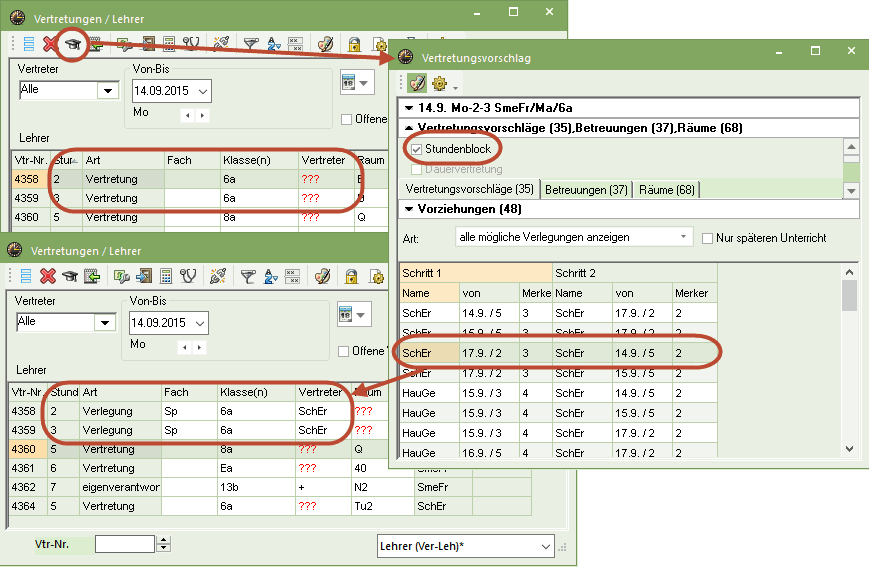Open graduation cap Vertretungsvorschlag icon in lower toolbar

click(70, 275)
